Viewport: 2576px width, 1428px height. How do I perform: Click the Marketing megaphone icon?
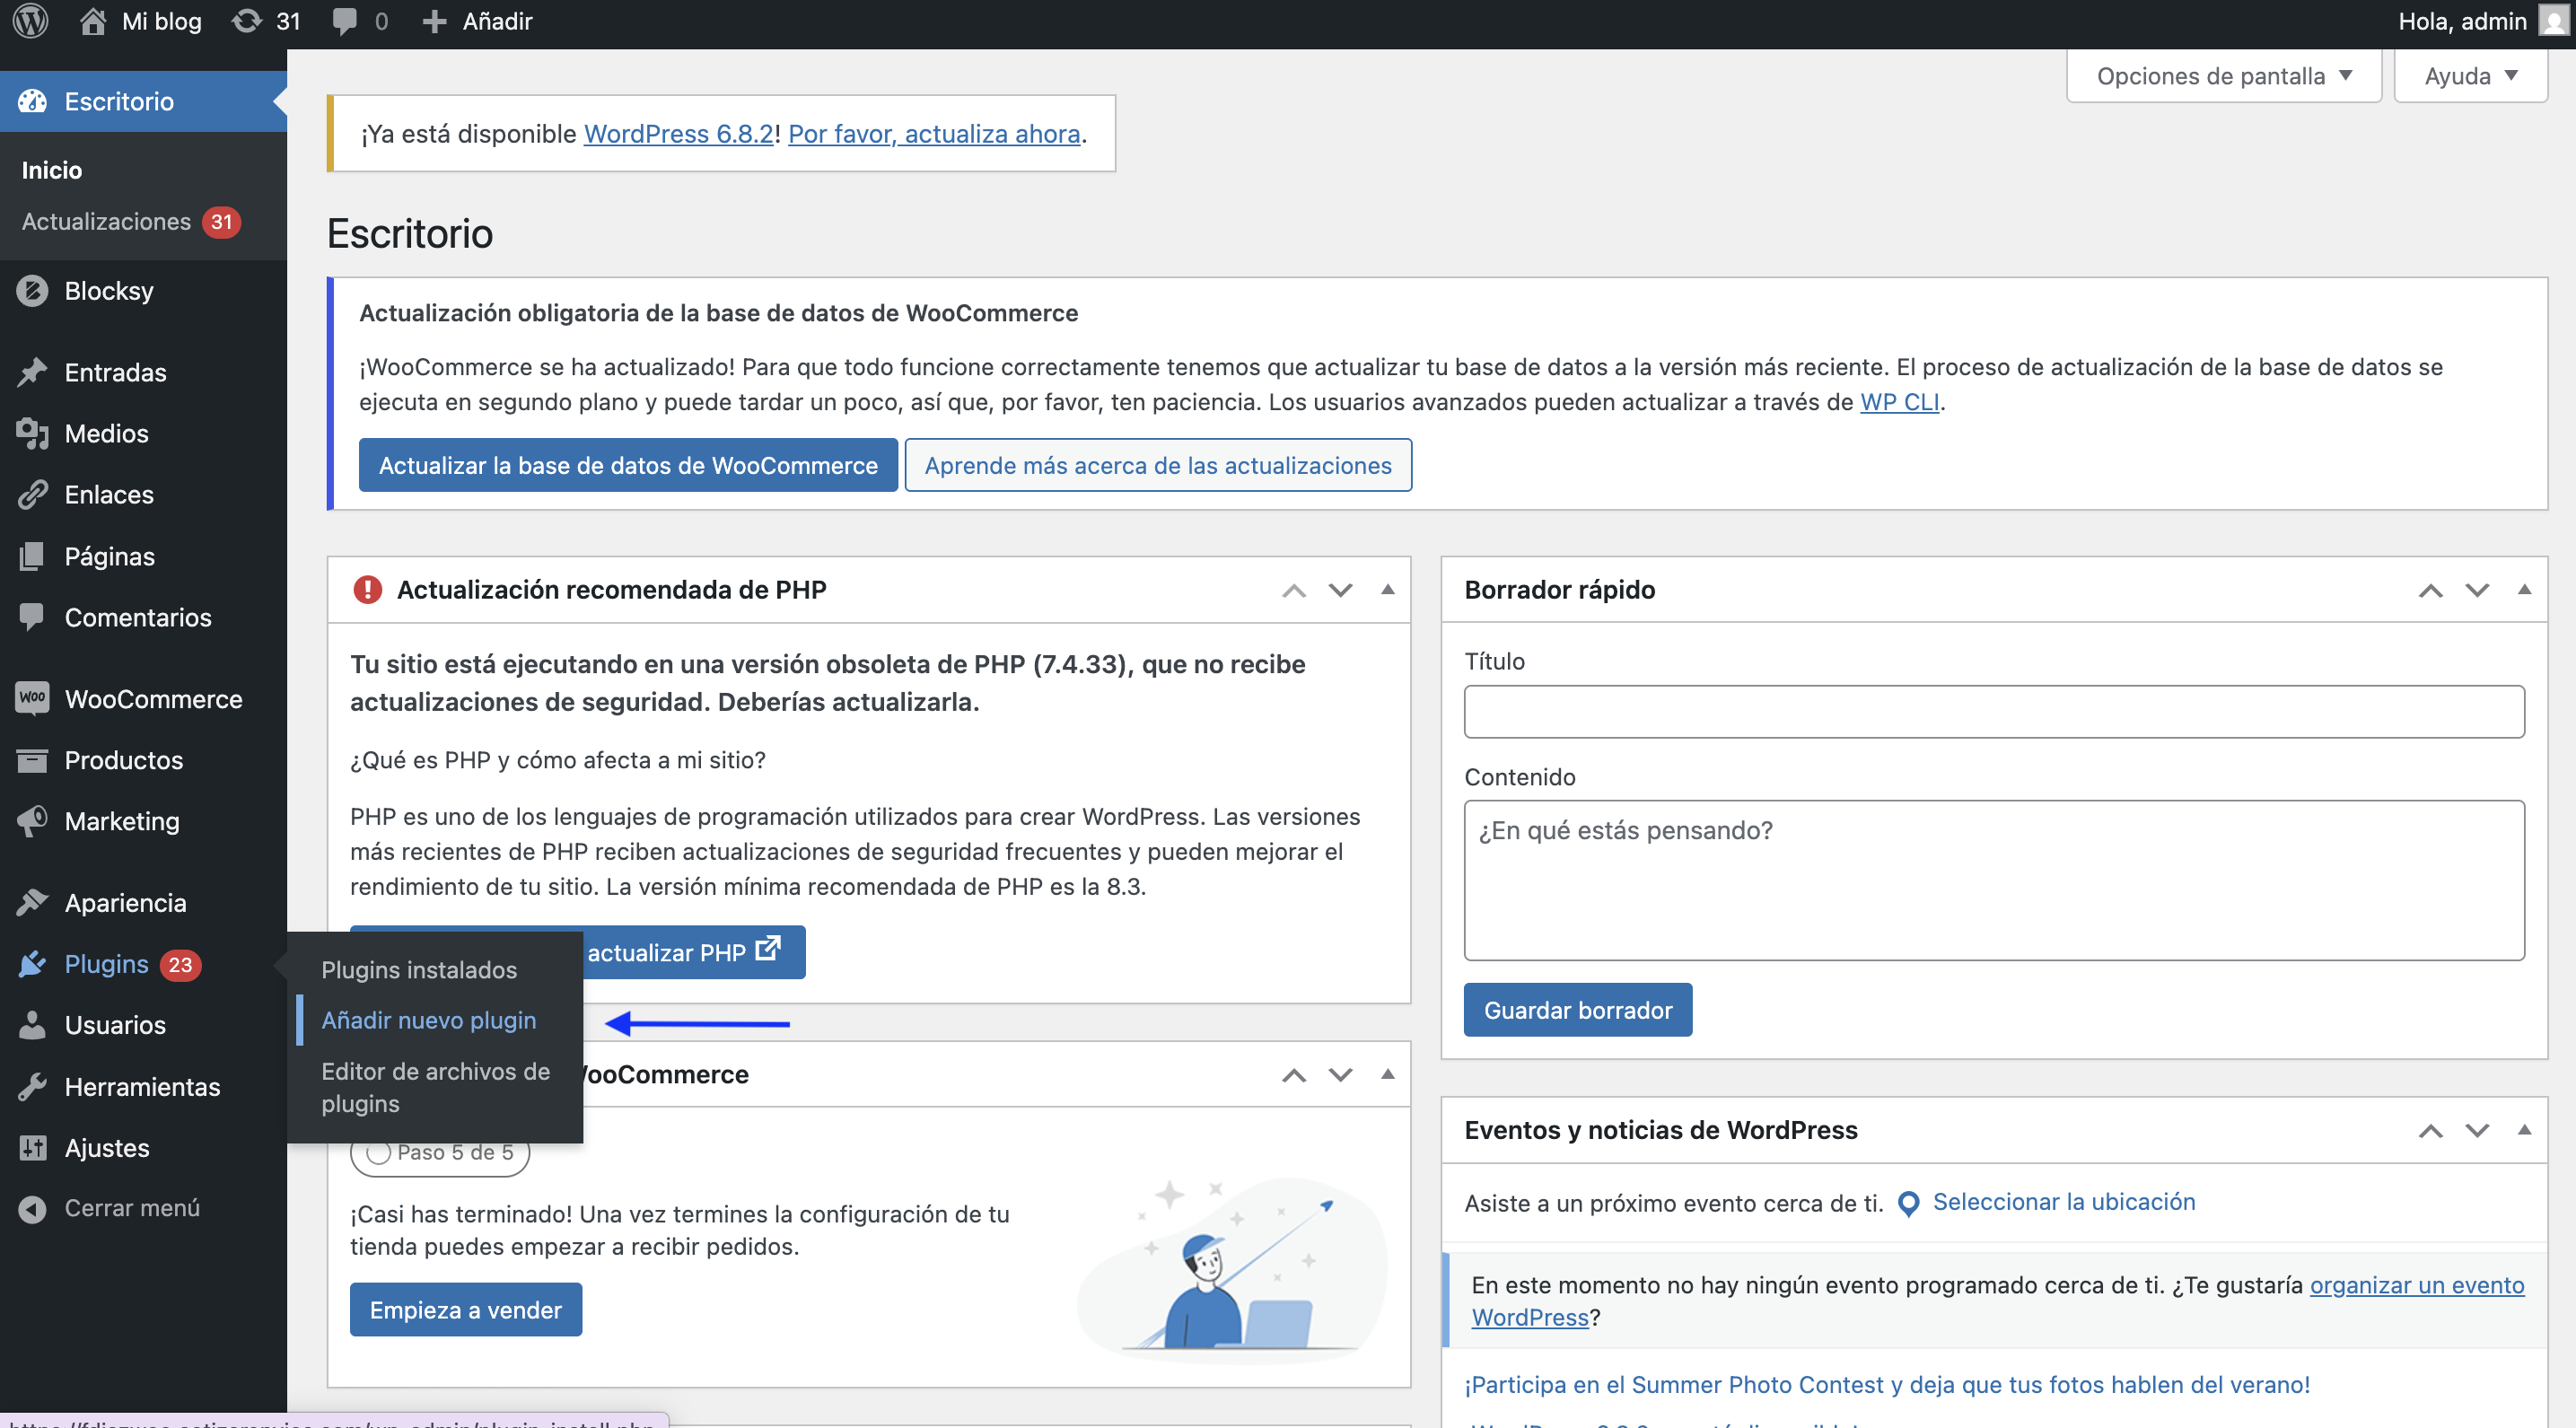click(x=32, y=821)
